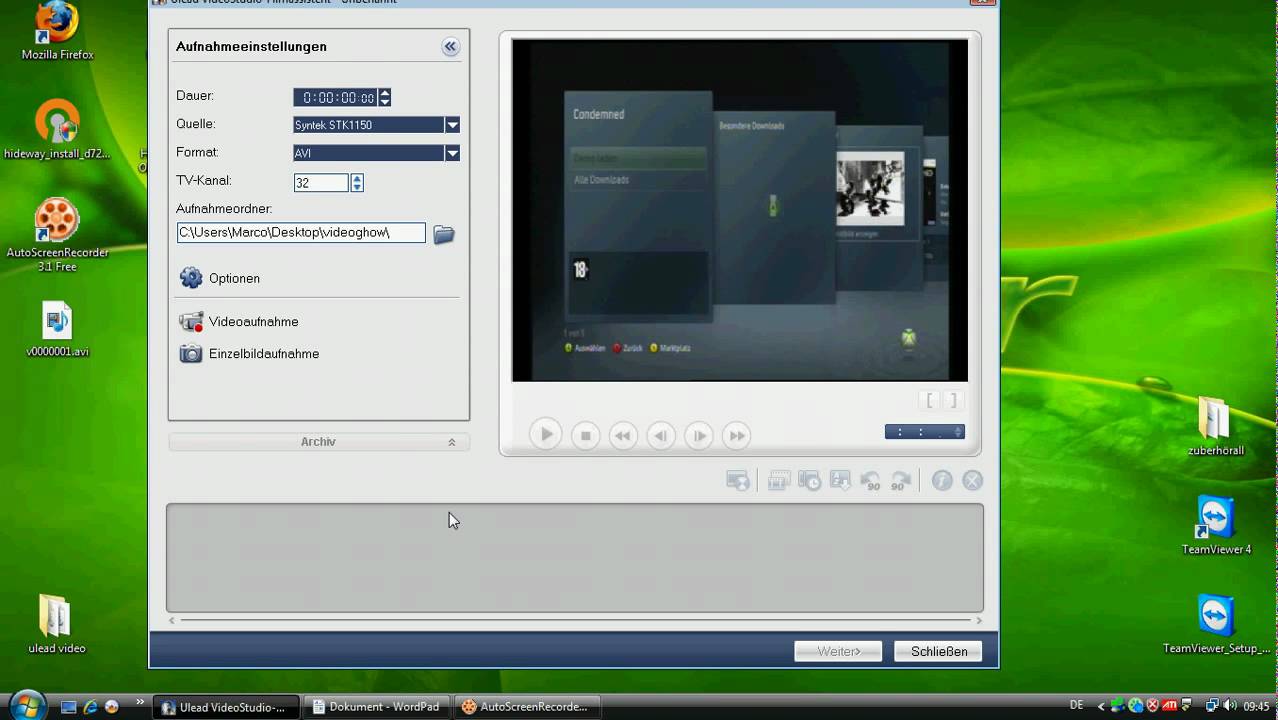Switch to Ulead VideoStudio taskbar button
The width and height of the screenshot is (1278, 720).
224,707
